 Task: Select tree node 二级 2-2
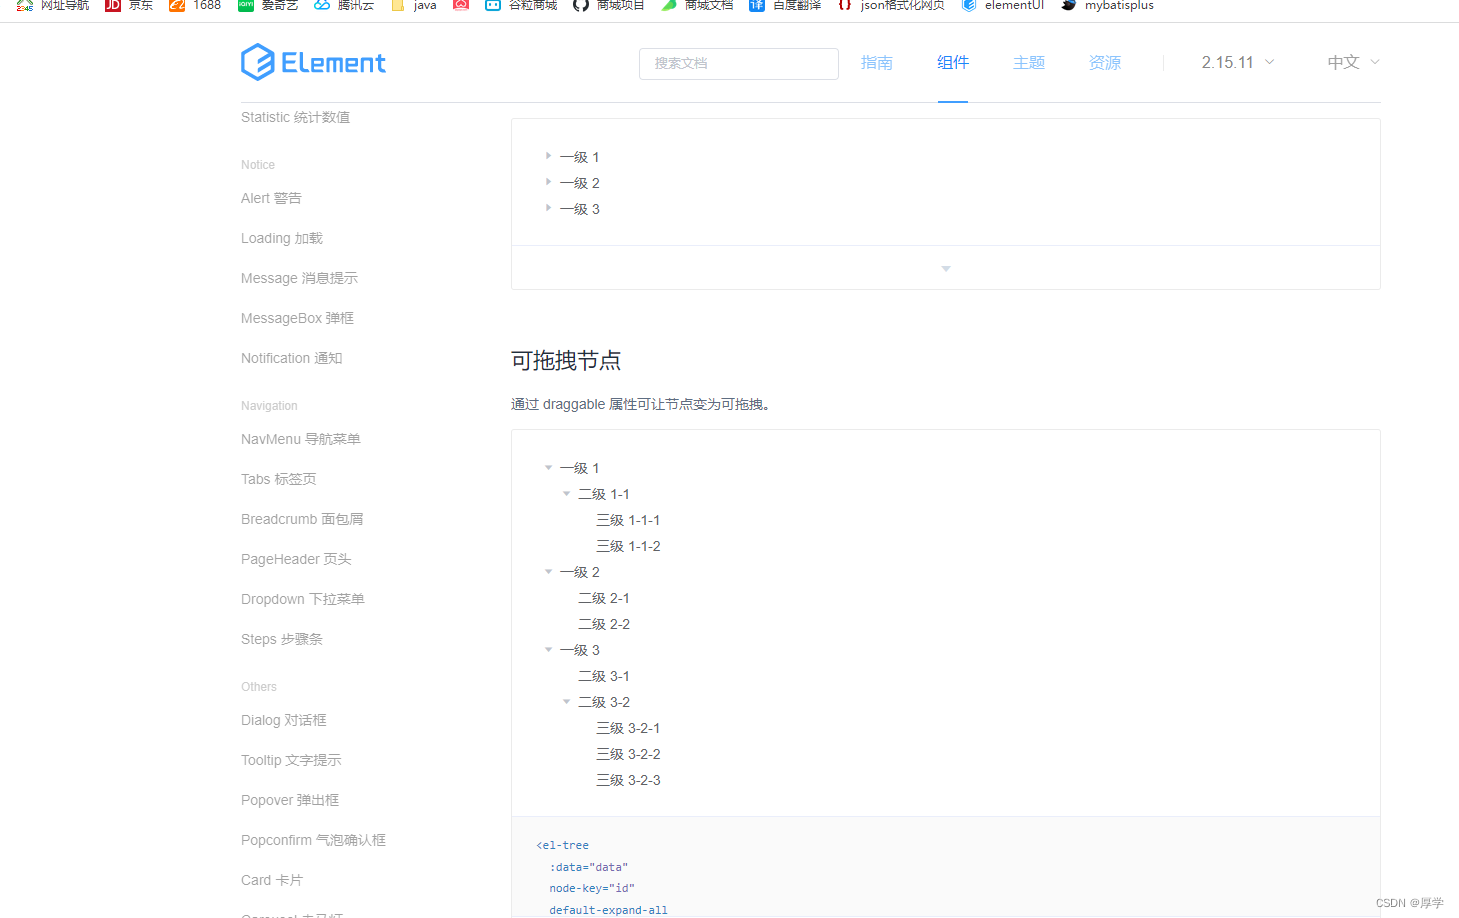(x=604, y=624)
